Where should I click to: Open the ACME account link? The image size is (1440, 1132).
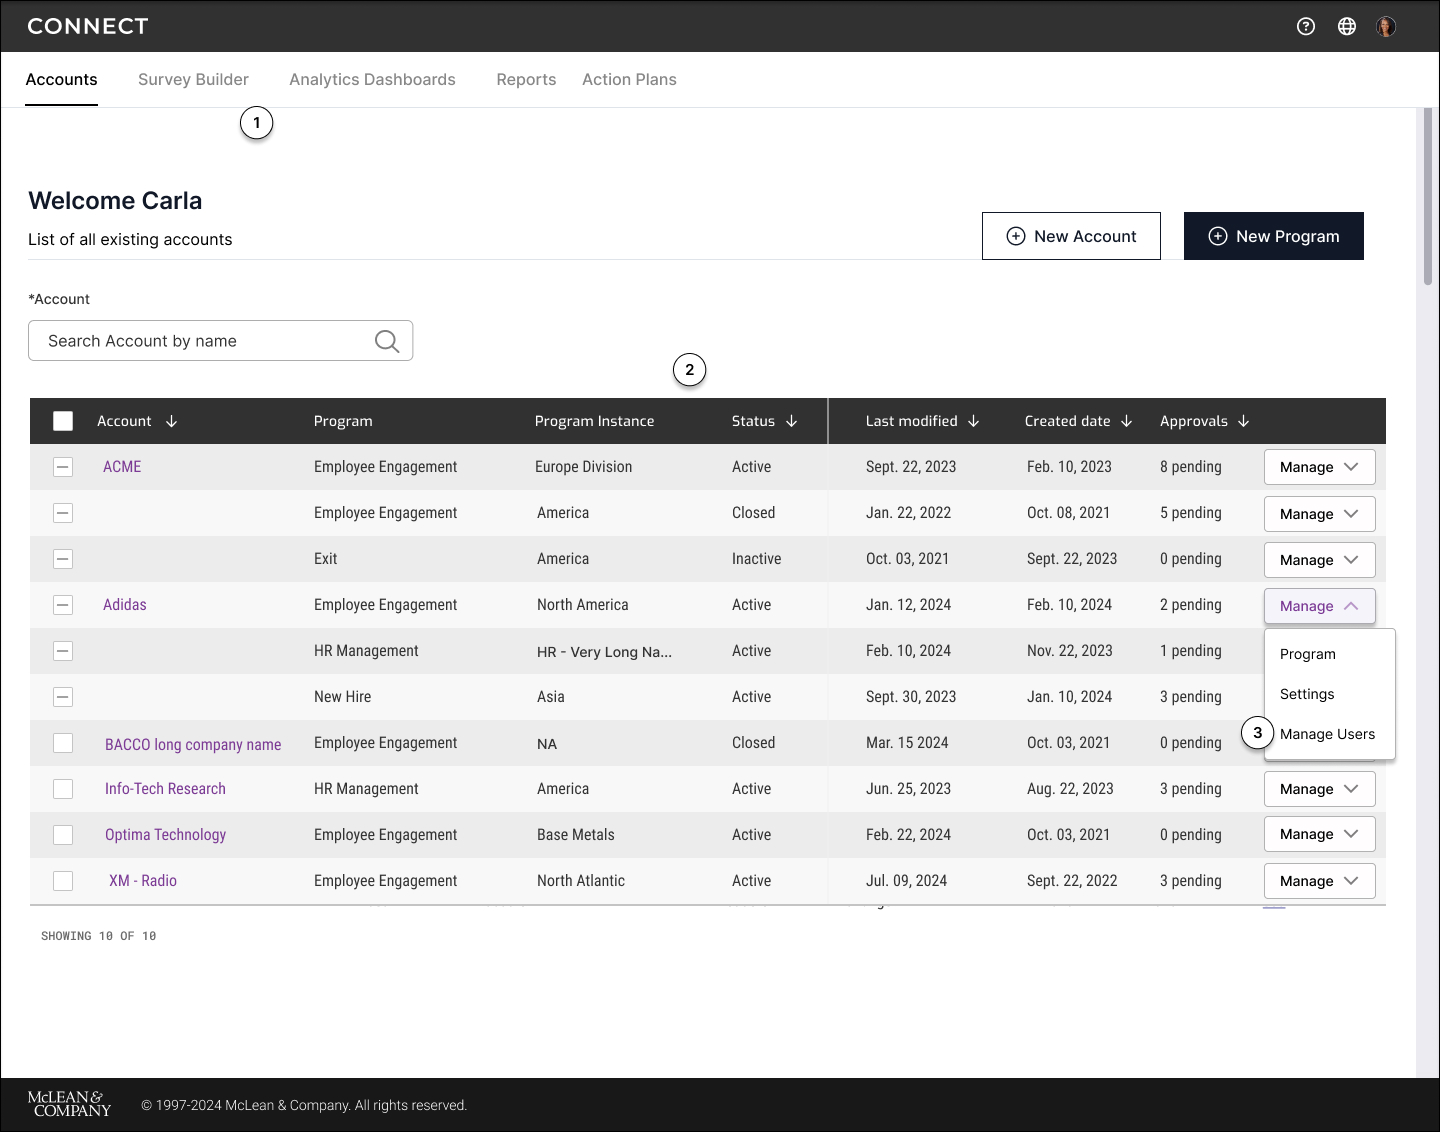pyautogui.click(x=122, y=467)
